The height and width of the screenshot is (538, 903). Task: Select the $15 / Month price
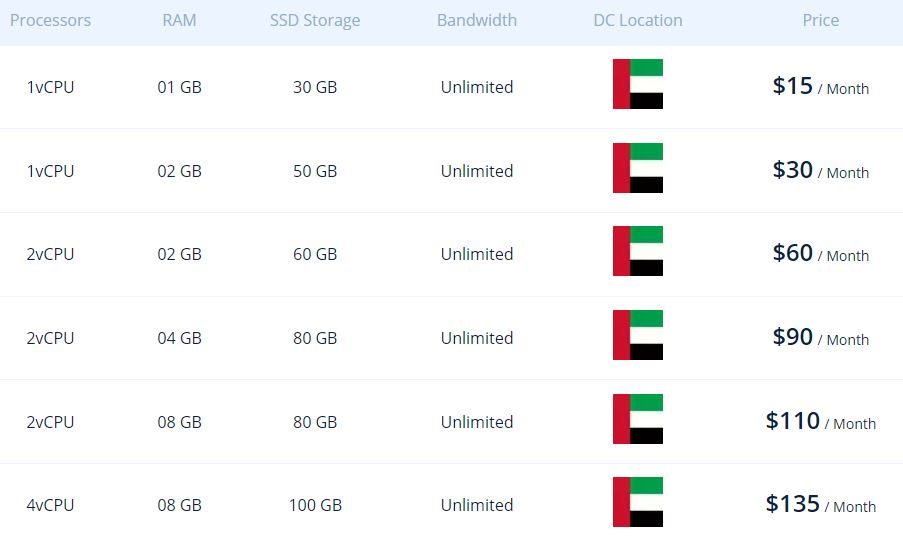(820, 87)
